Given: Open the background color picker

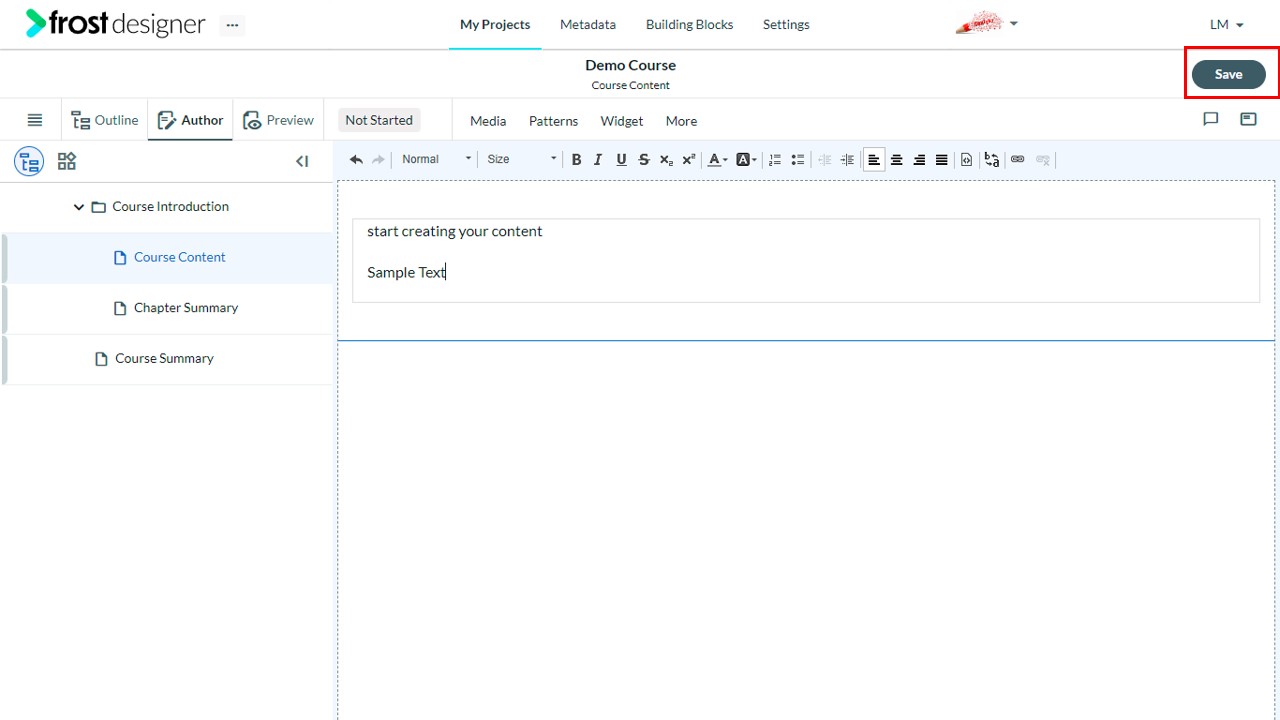Looking at the screenshot, I should click(746, 159).
